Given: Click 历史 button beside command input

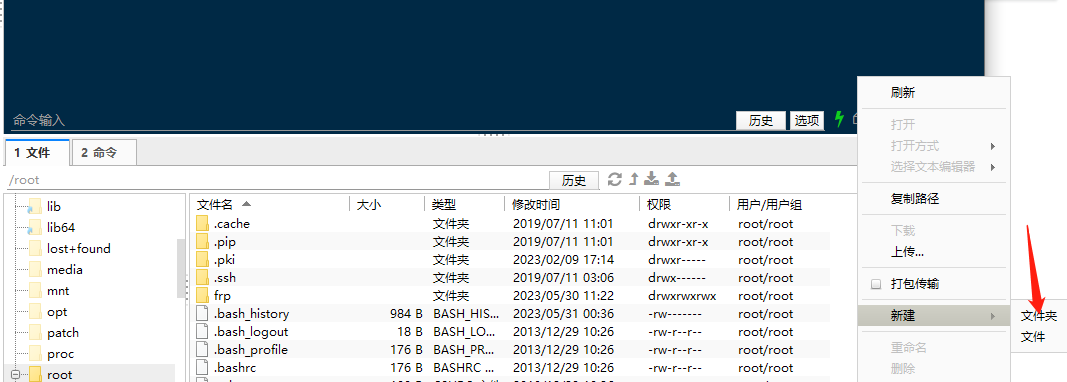Looking at the screenshot, I should (761, 121).
